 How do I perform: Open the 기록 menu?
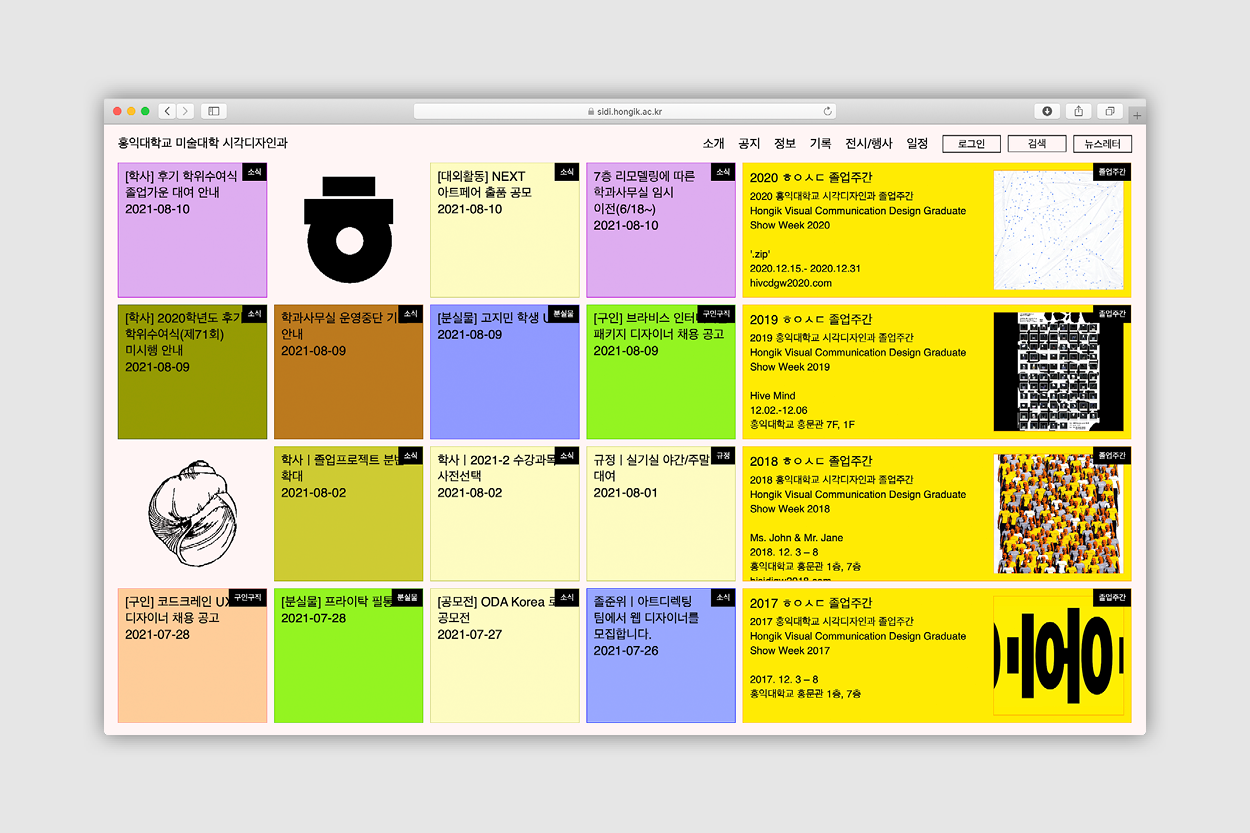coord(821,144)
